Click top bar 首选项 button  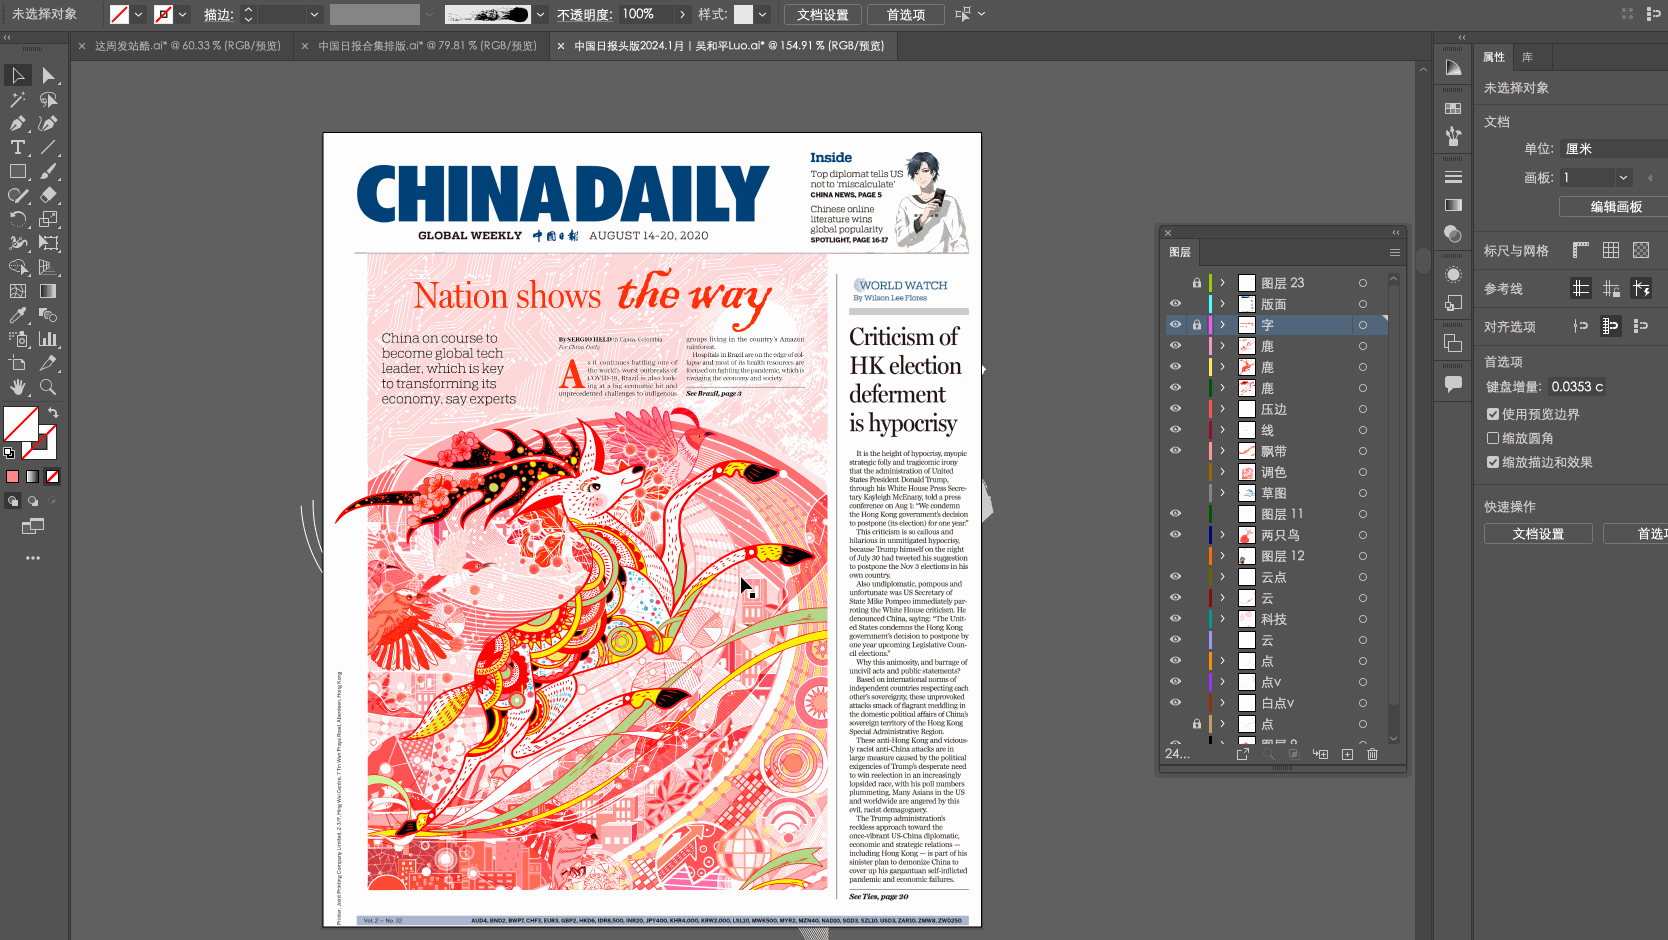tap(906, 14)
